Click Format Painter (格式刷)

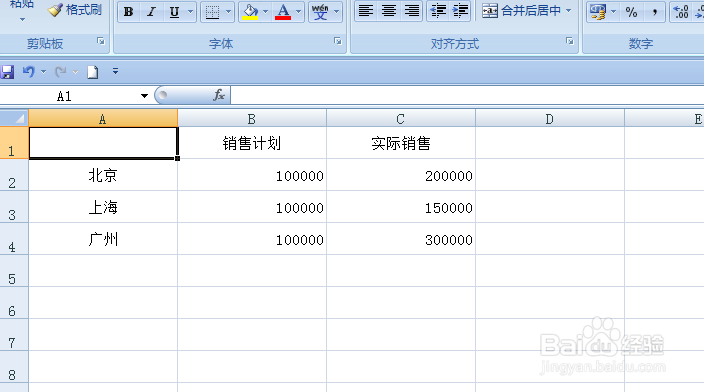[75, 10]
